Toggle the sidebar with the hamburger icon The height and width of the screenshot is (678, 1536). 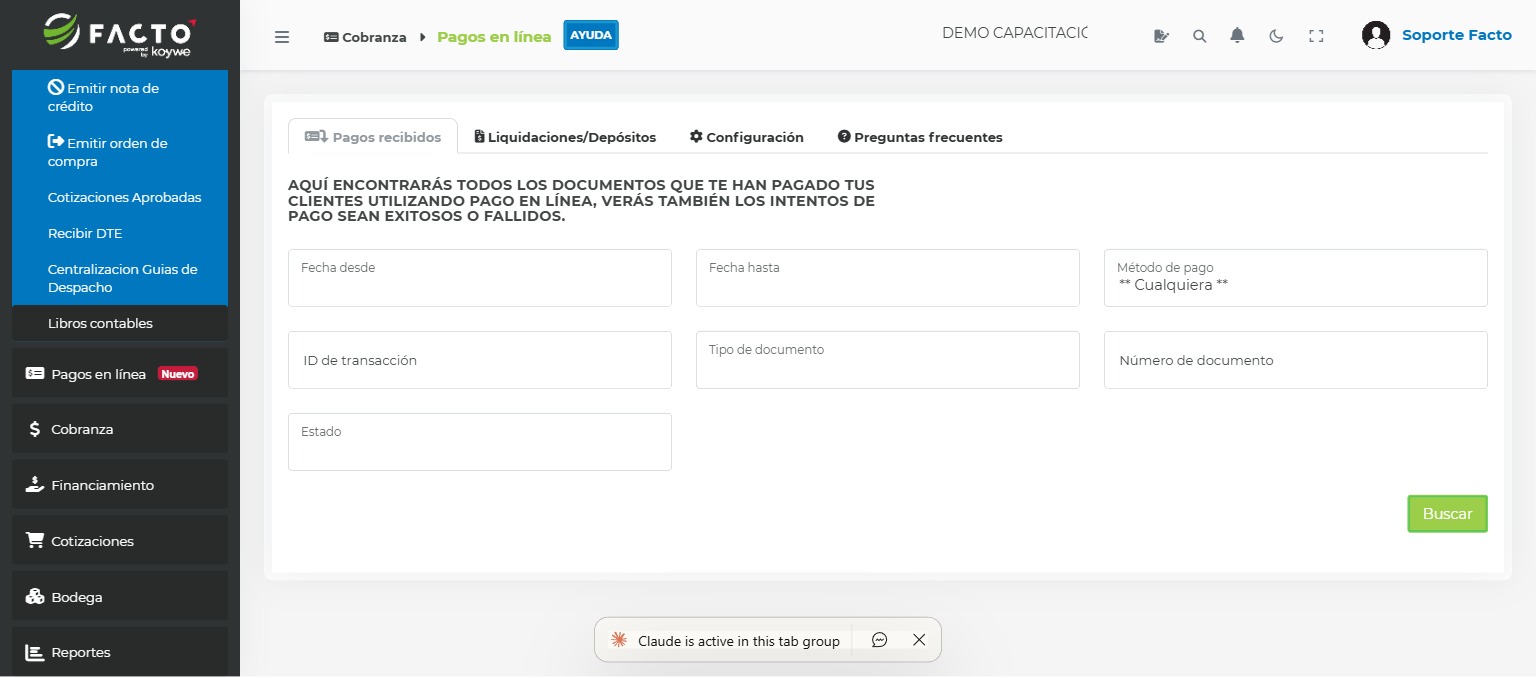coord(282,36)
